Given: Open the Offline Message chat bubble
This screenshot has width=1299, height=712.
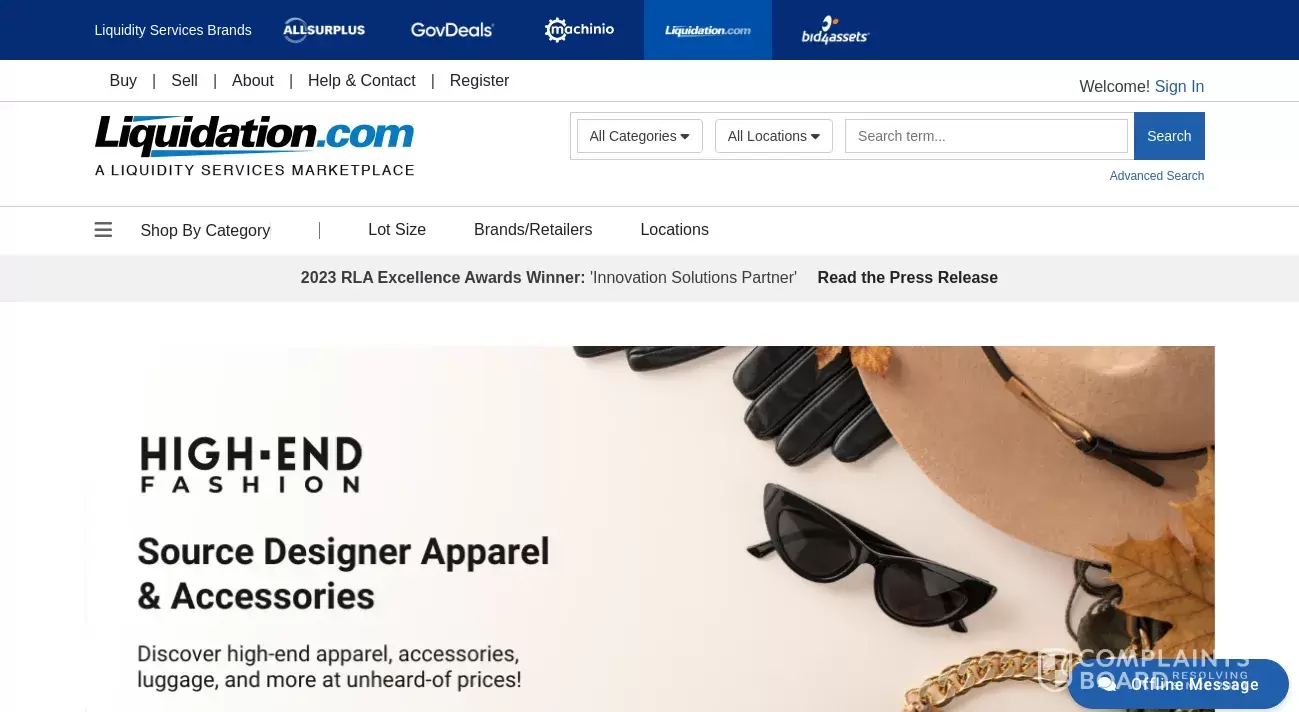Looking at the screenshot, I should click(1178, 684).
